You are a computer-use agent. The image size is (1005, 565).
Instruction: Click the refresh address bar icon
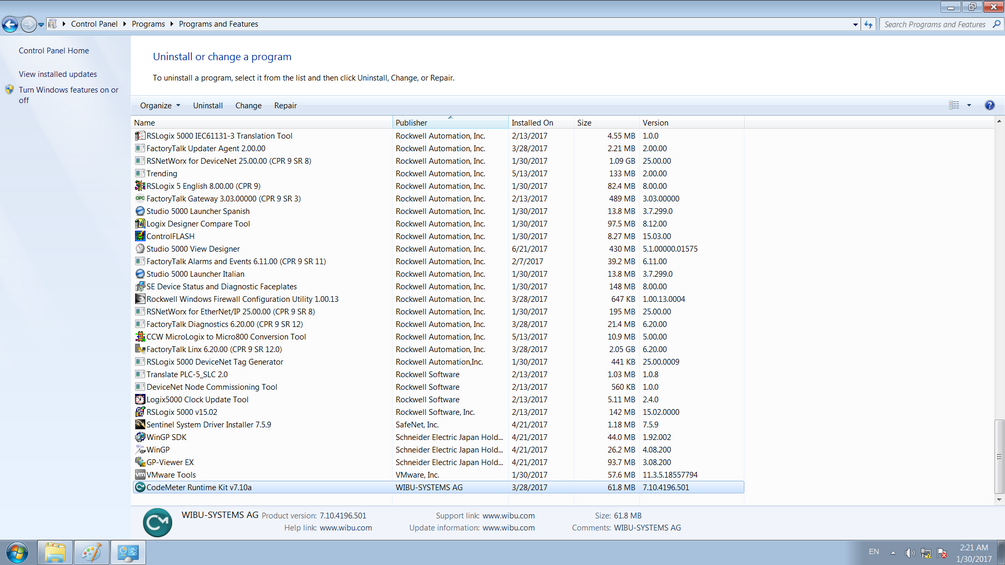(868, 24)
